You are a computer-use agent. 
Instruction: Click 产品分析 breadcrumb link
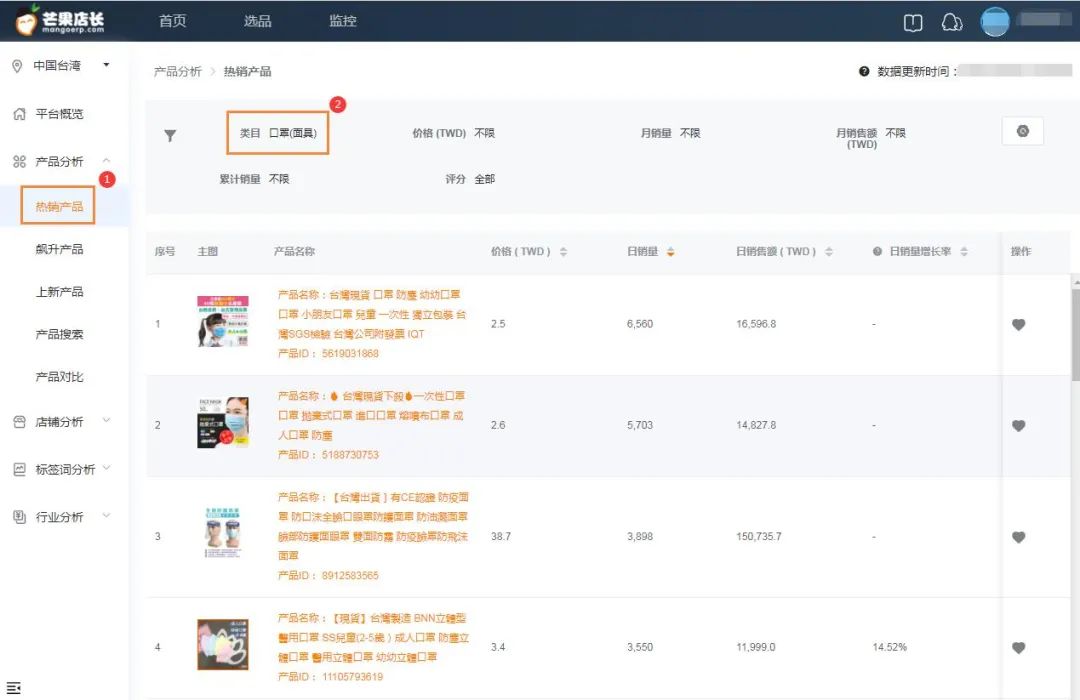point(177,71)
